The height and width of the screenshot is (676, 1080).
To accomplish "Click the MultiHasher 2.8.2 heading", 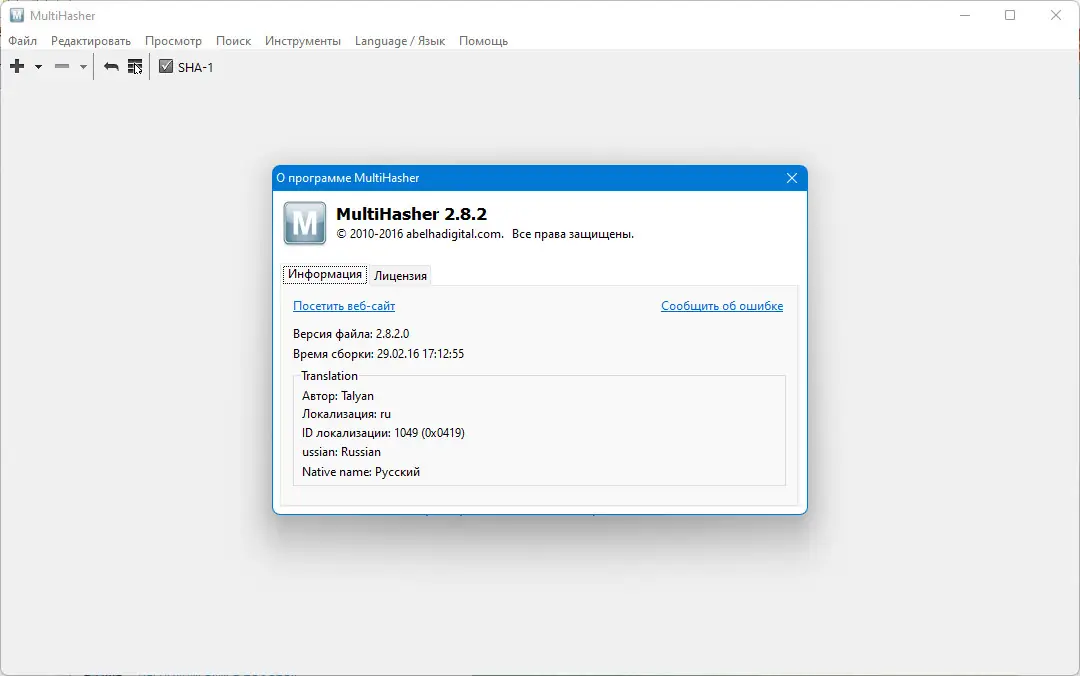I will pyautogui.click(x=411, y=214).
